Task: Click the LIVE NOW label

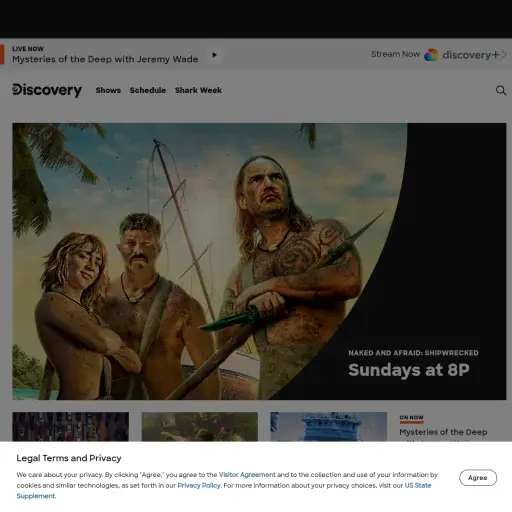Action: [x=28, y=49]
